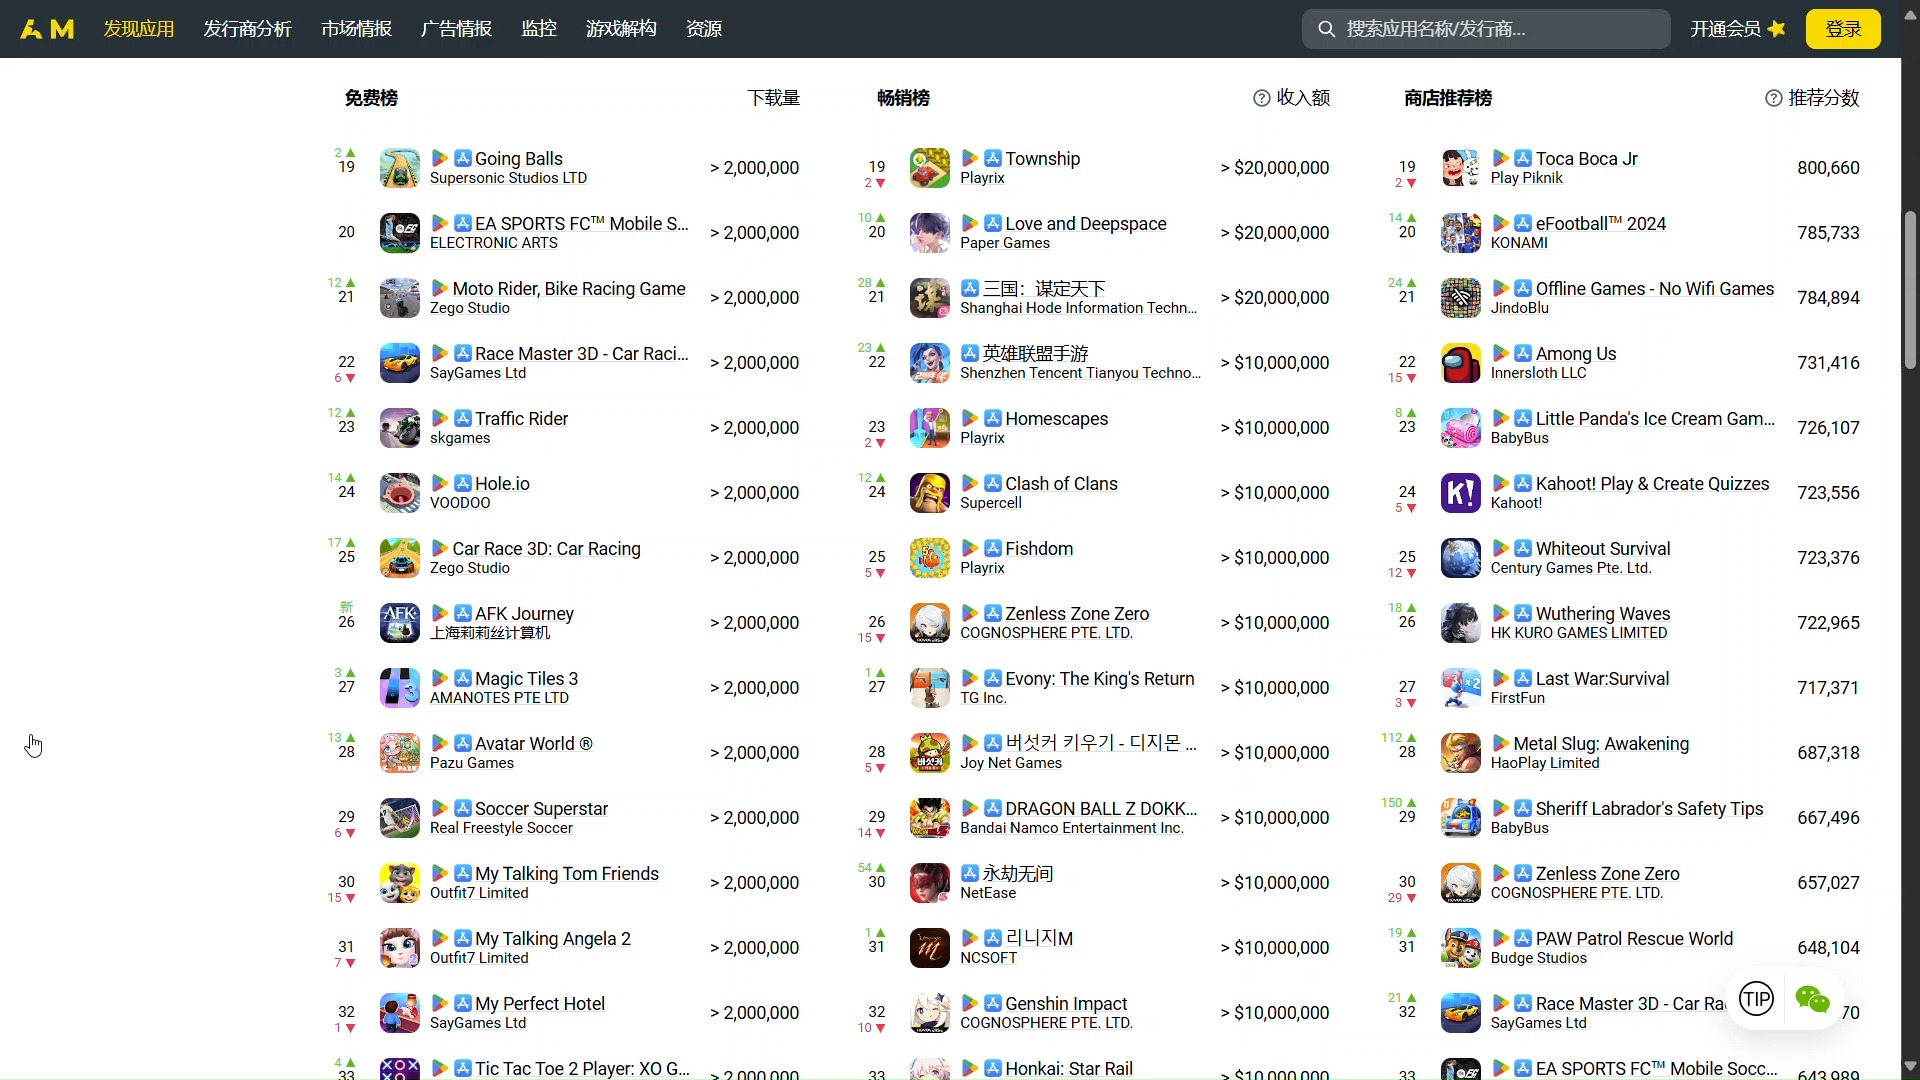The width and height of the screenshot is (1920, 1080).
Task: Open the Zenless Zone Zero link in 畅销榜
Action: pos(1077,613)
